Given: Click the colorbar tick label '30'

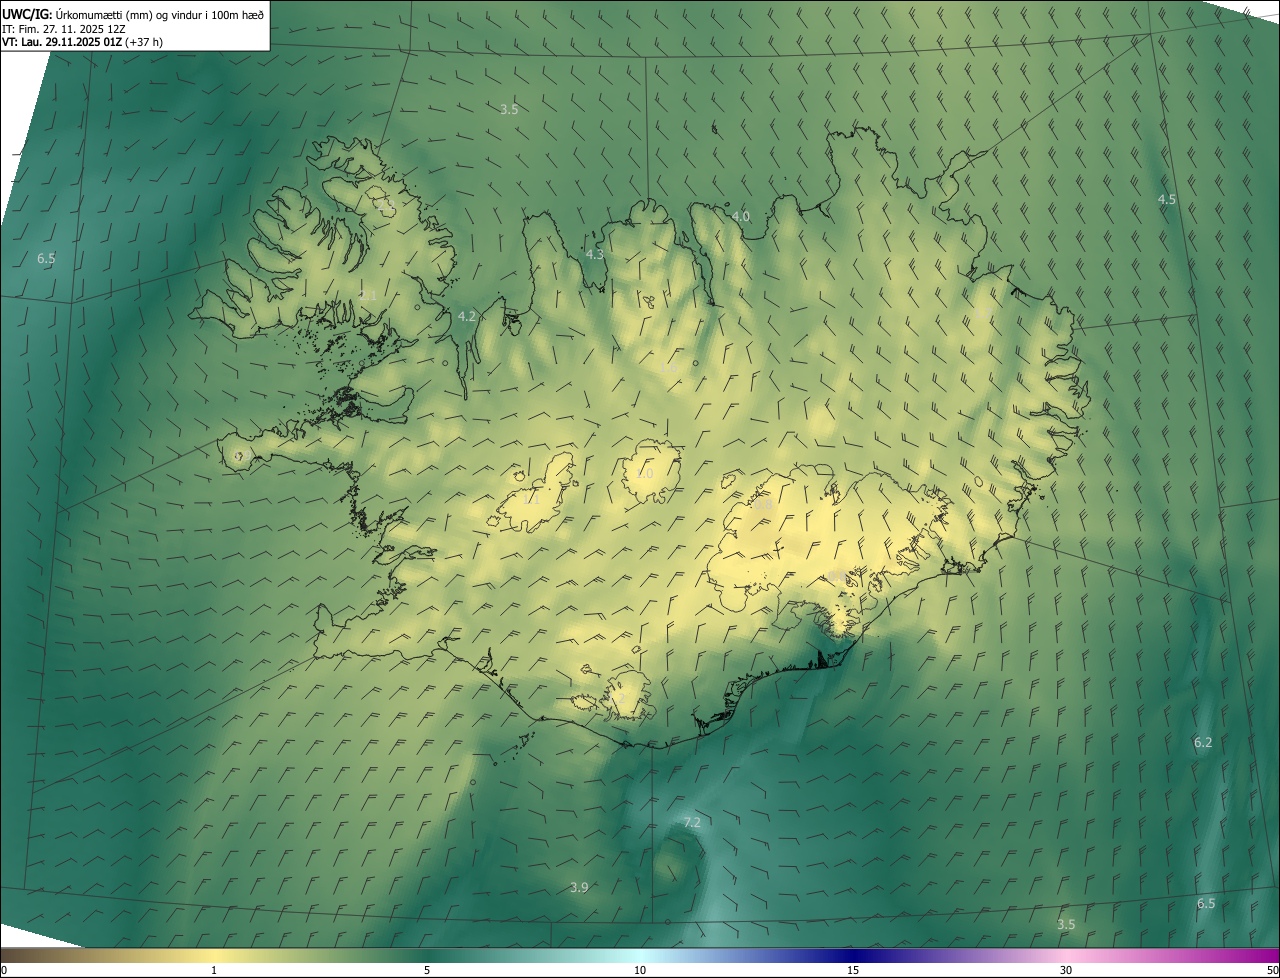Looking at the screenshot, I should pyautogui.click(x=1066, y=970).
